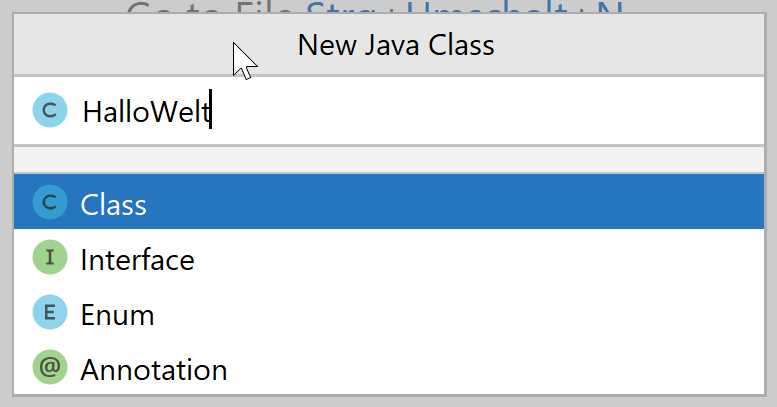Click the blue E Enum icon

point(50,312)
